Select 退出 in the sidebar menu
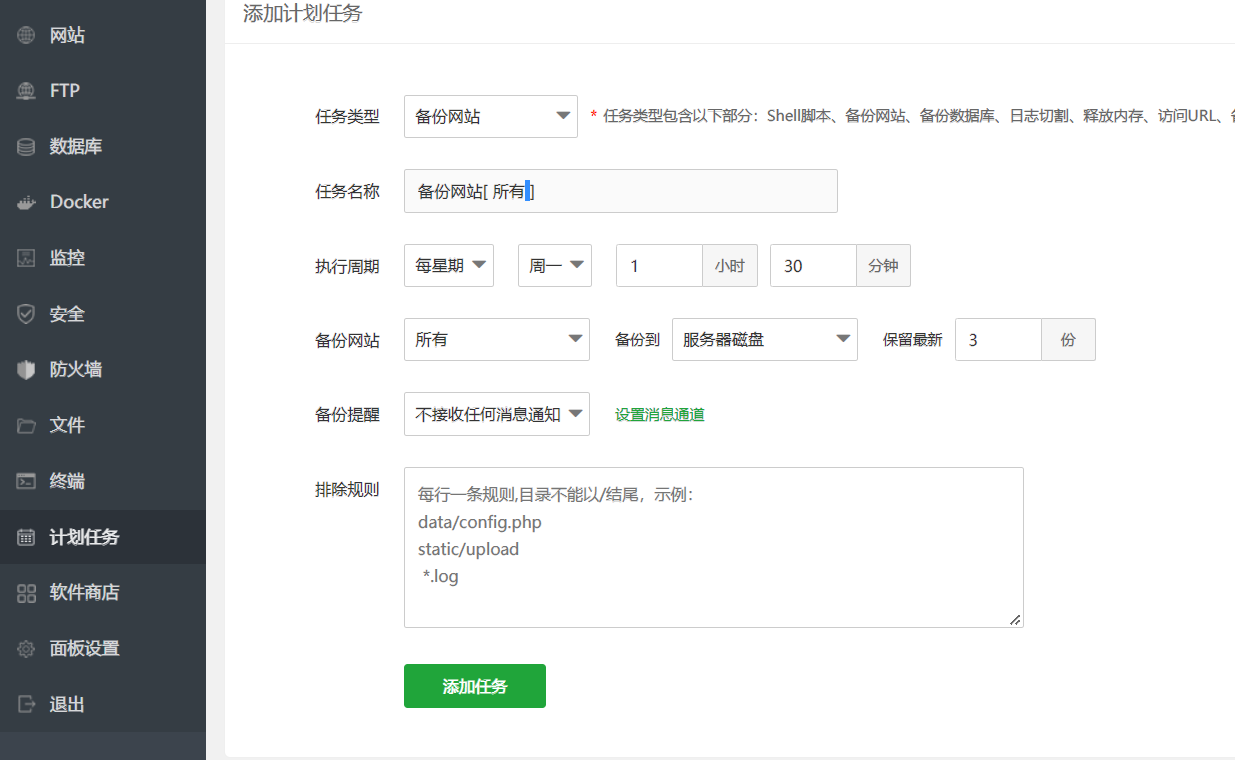The width and height of the screenshot is (1235, 760). coord(67,705)
